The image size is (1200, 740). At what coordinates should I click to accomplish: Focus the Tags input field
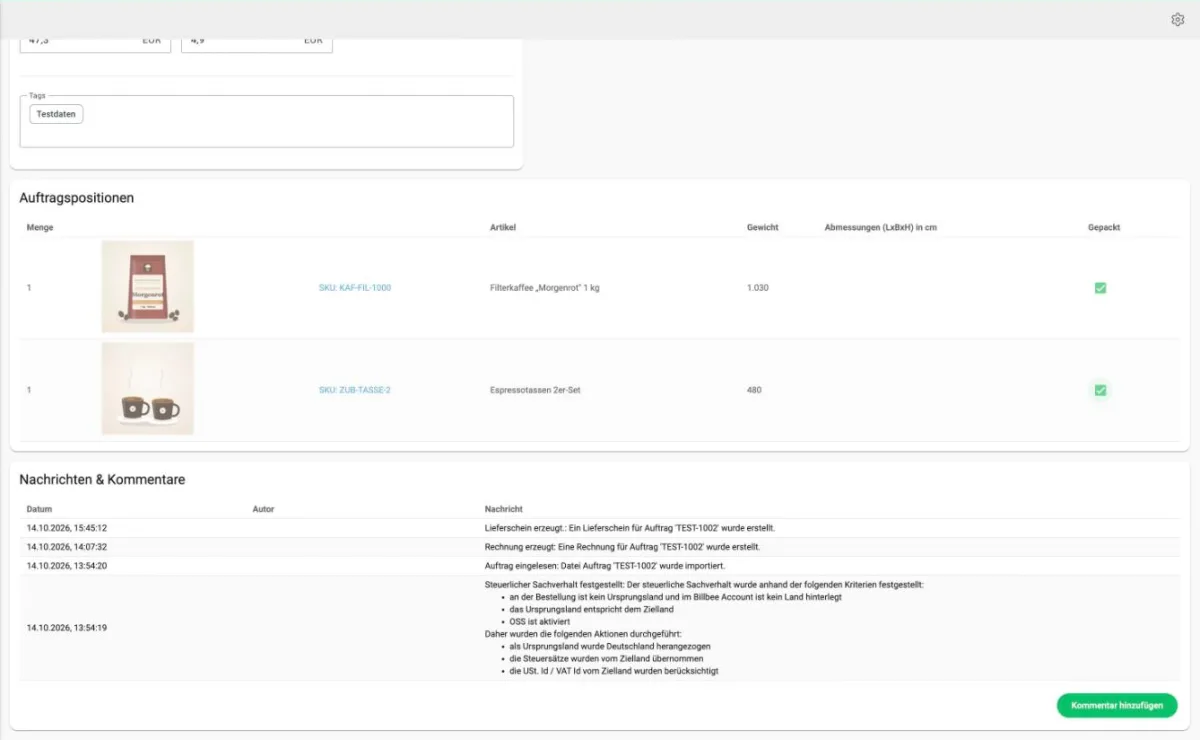[x=267, y=122]
